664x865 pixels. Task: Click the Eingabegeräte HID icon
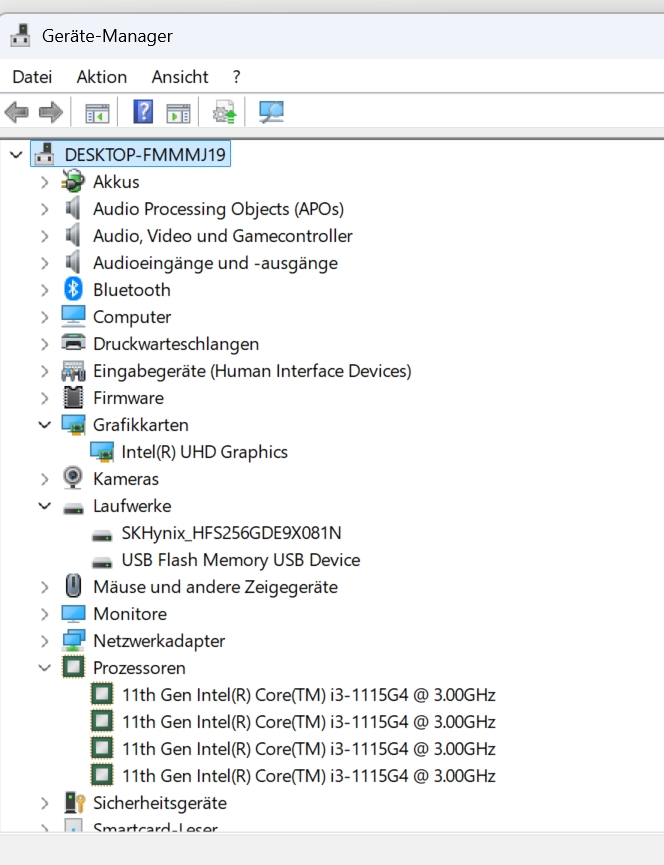73,371
